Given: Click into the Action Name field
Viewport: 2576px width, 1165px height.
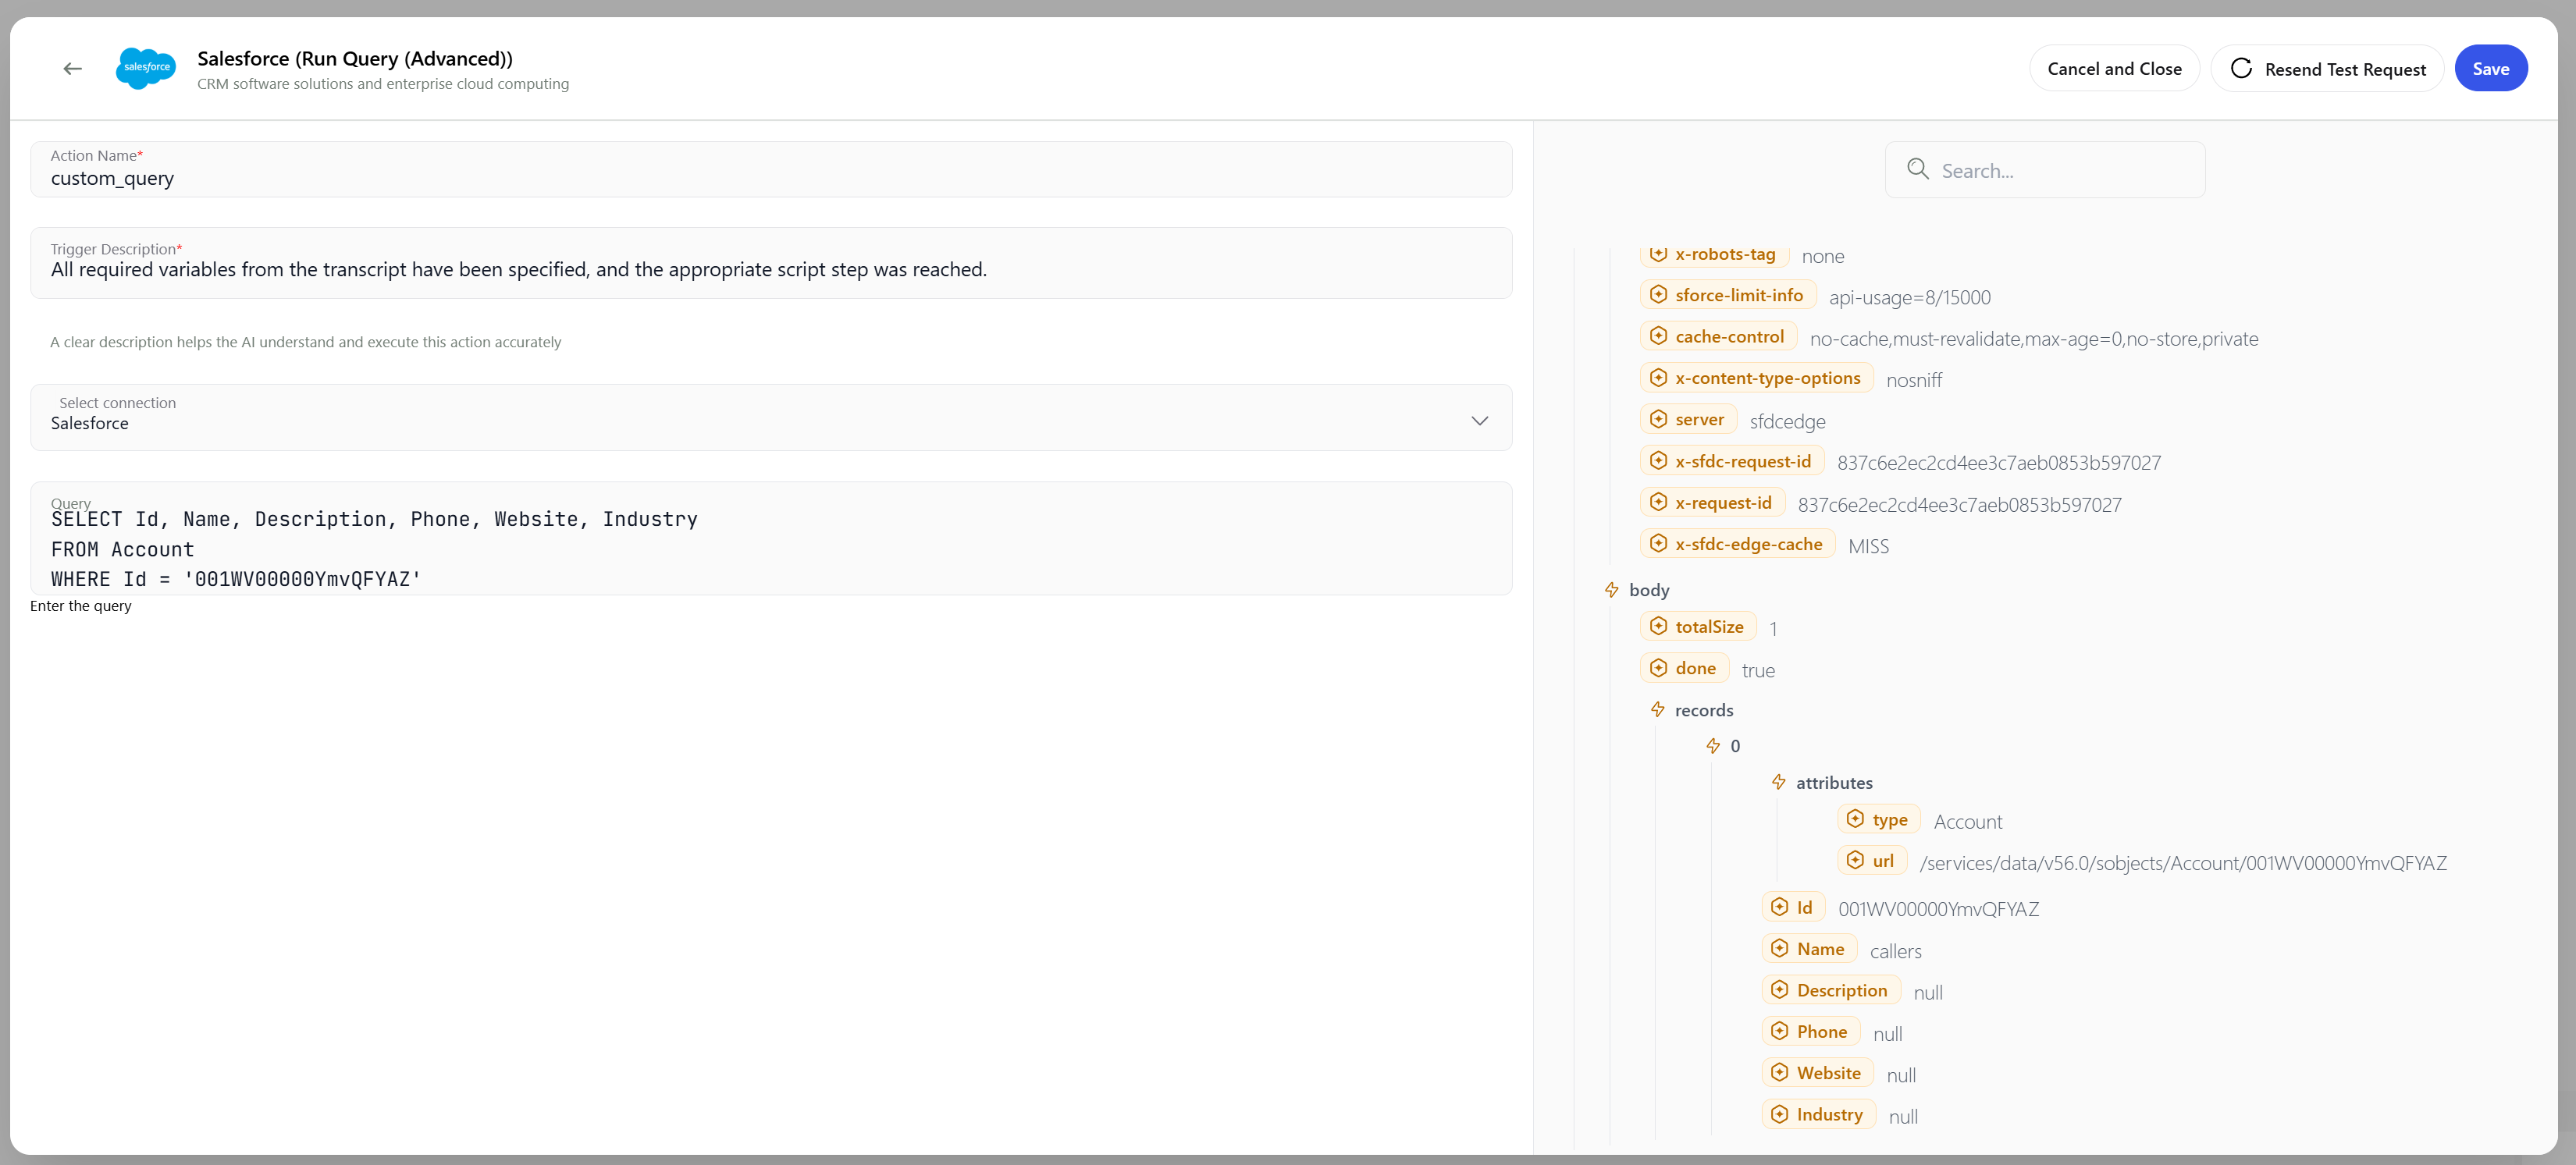Looking at the screenshot, I should [x=771, y=169].
